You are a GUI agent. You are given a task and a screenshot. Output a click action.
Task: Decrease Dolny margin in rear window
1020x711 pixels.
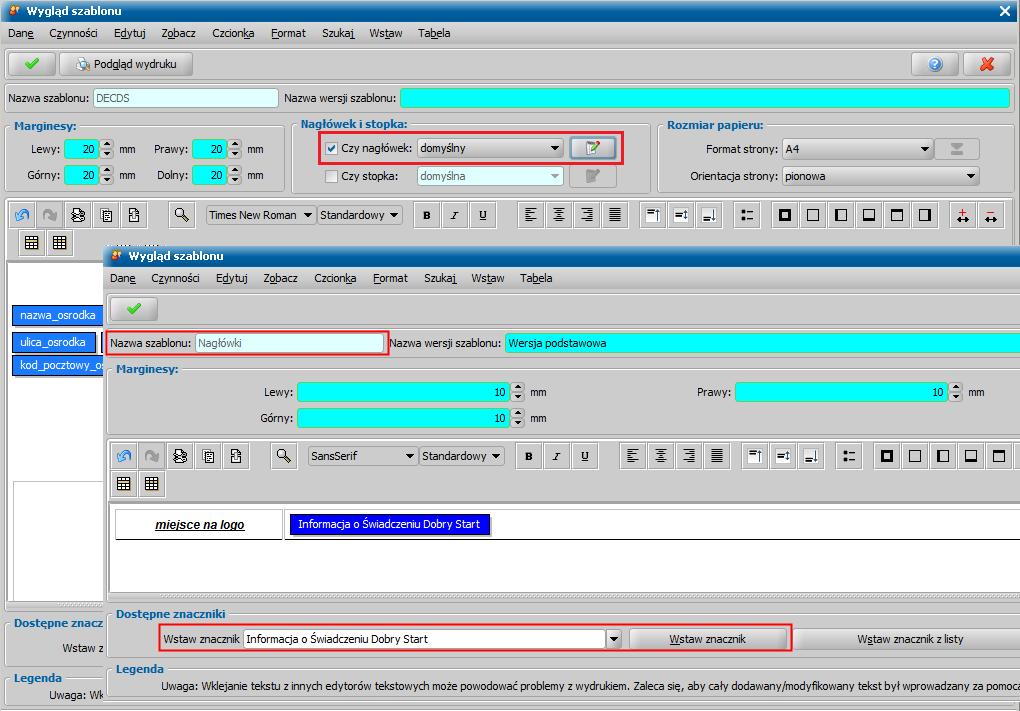point(235,180)
